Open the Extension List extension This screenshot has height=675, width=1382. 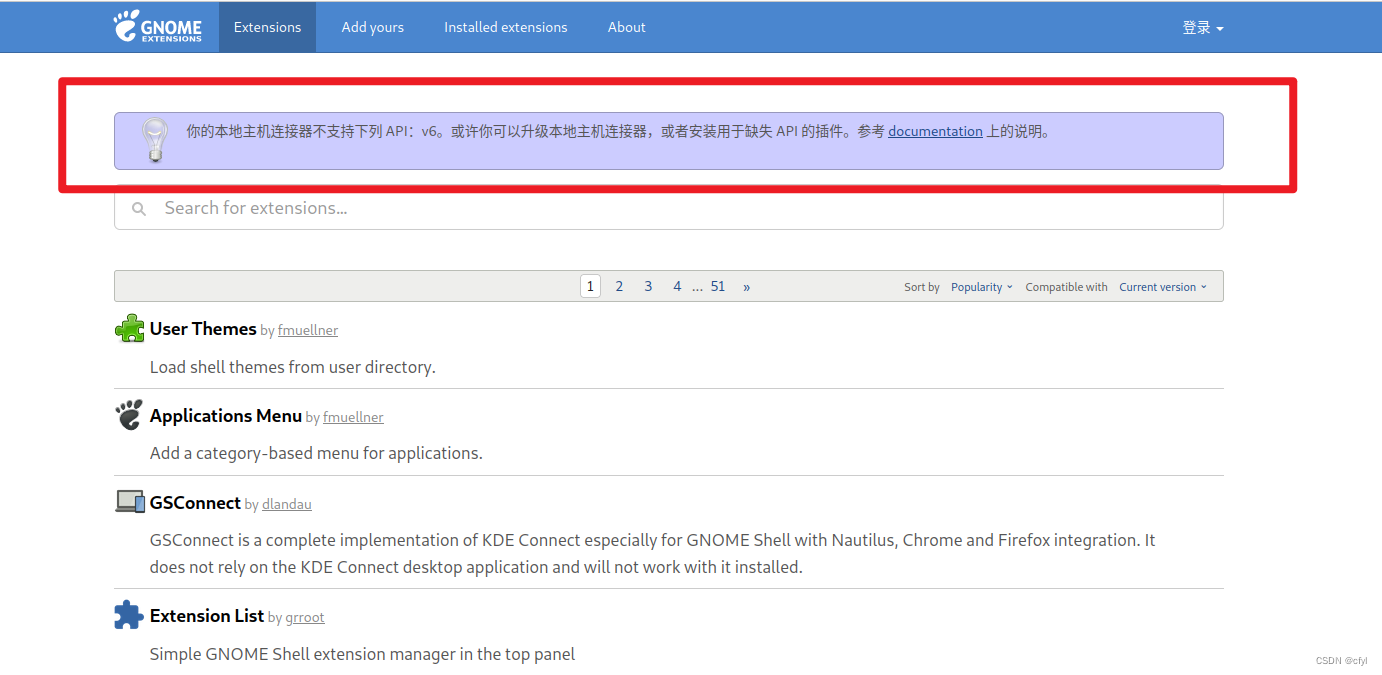tap(207, 615)
